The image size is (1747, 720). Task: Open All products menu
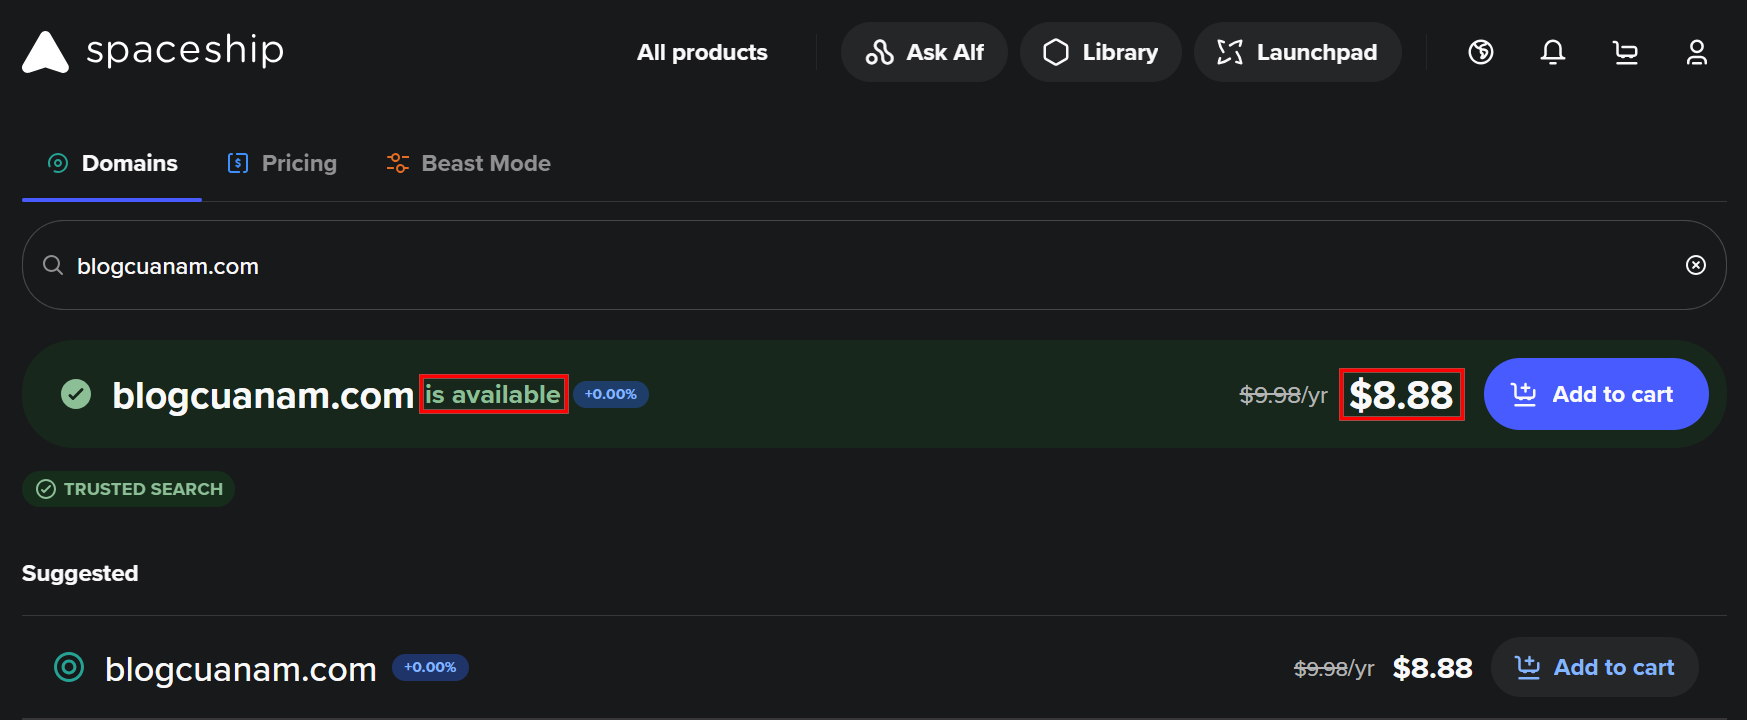702,52
